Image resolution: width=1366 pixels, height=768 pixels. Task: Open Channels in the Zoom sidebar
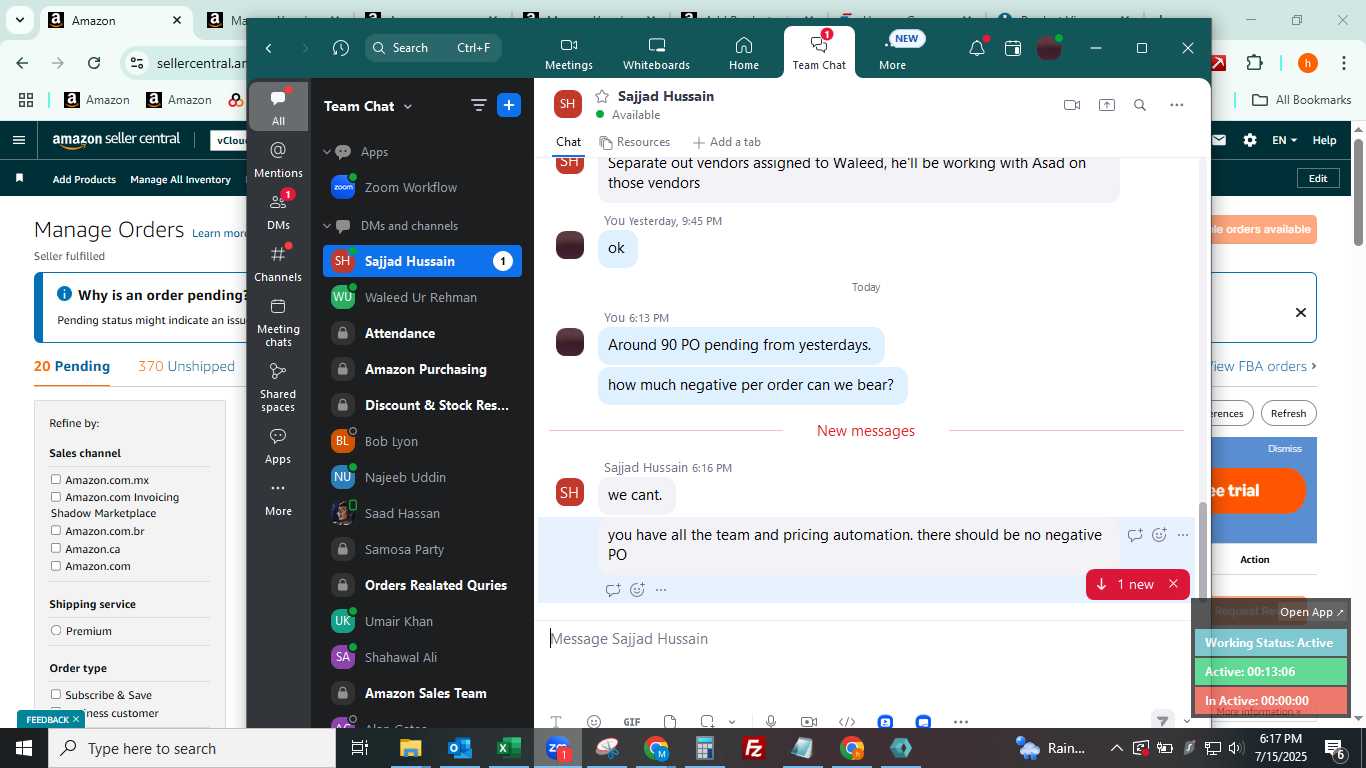pyautogui.click(x=278, y=263)
